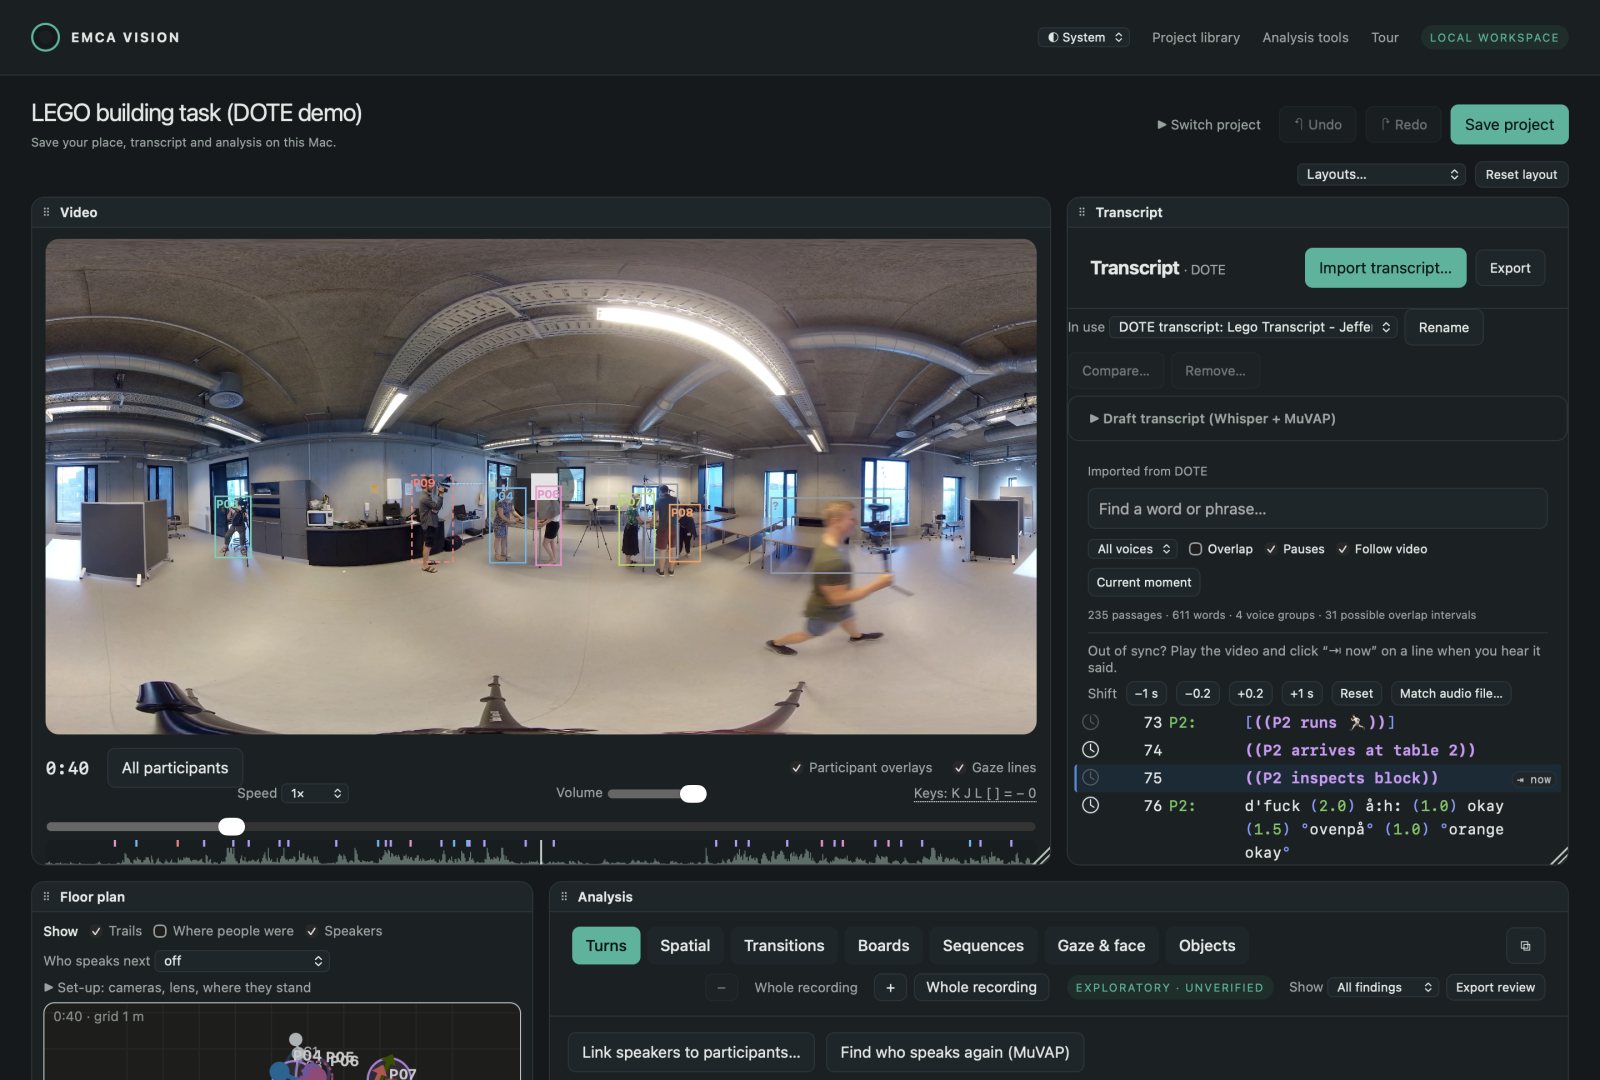Click the minus button beside Whole recording
The height and width of the screenshot is (1080, 1600).
point(721,988)
